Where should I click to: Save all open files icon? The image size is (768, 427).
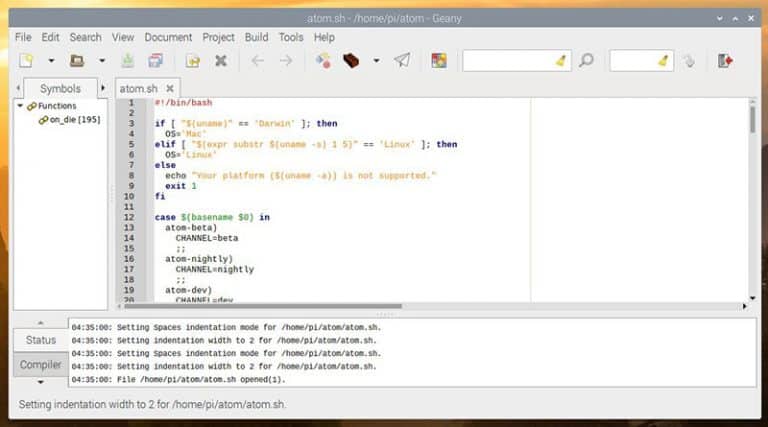coord(156,61)
